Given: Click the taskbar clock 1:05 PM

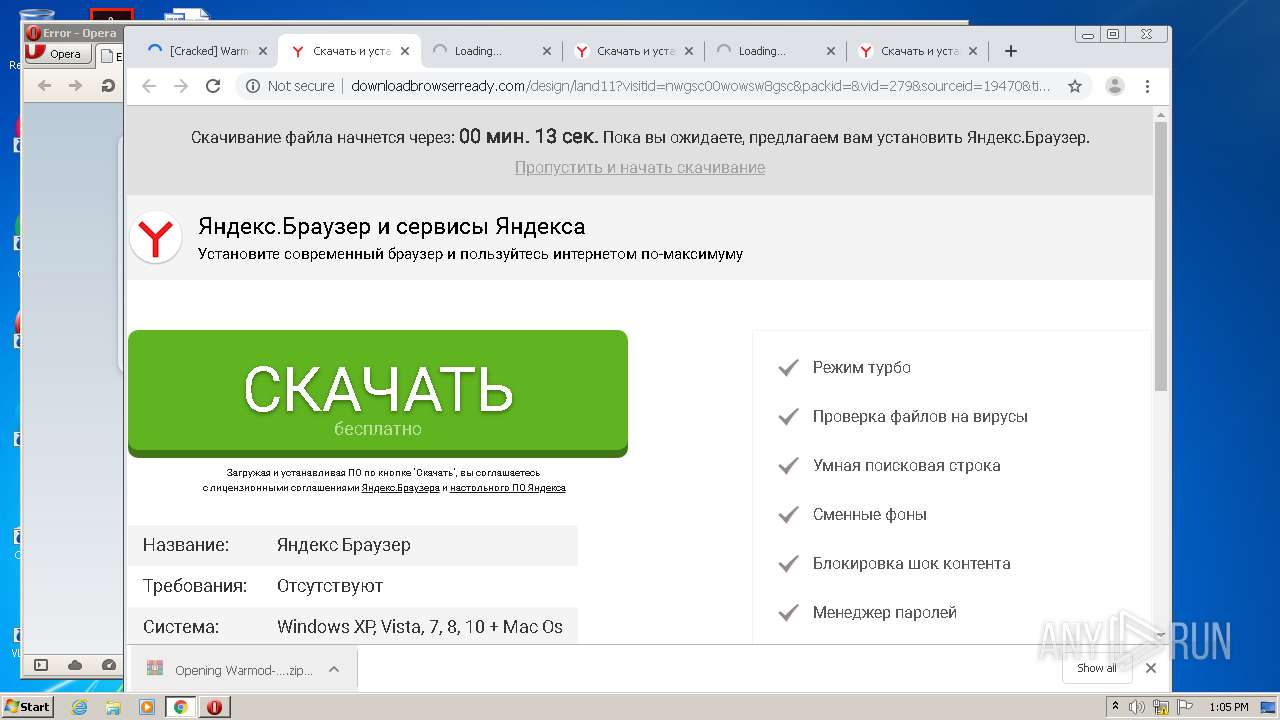Looking at the screenshot, I should (x=1228, y=707).
